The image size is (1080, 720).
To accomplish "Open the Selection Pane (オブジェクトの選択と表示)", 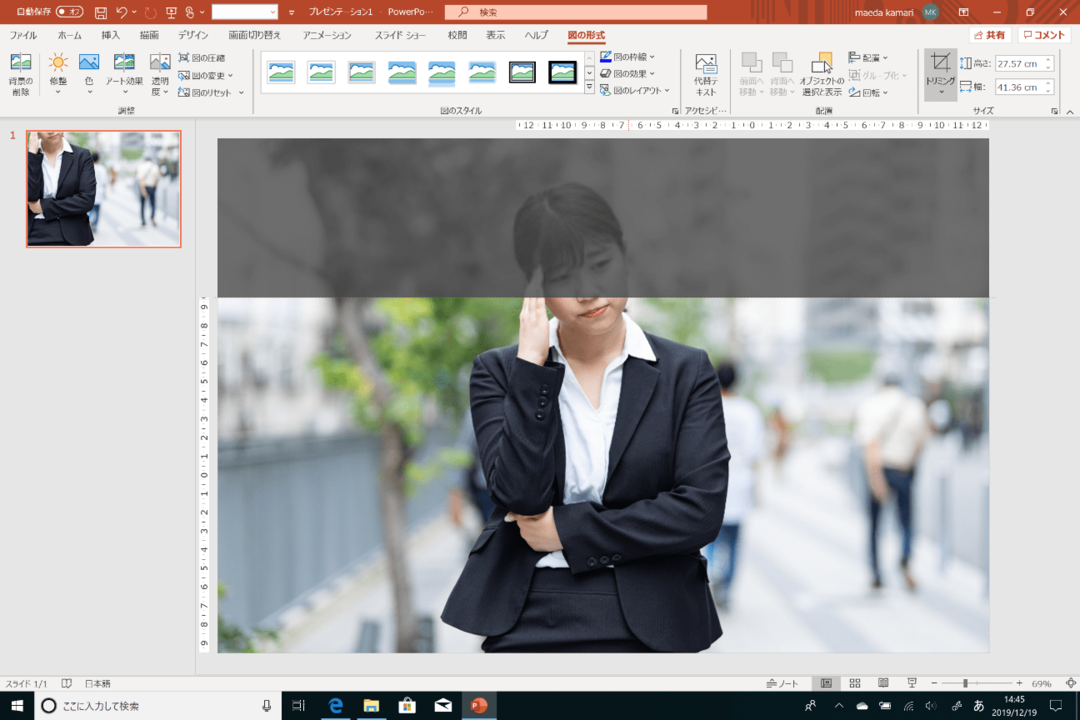I will tap(821, 74).
